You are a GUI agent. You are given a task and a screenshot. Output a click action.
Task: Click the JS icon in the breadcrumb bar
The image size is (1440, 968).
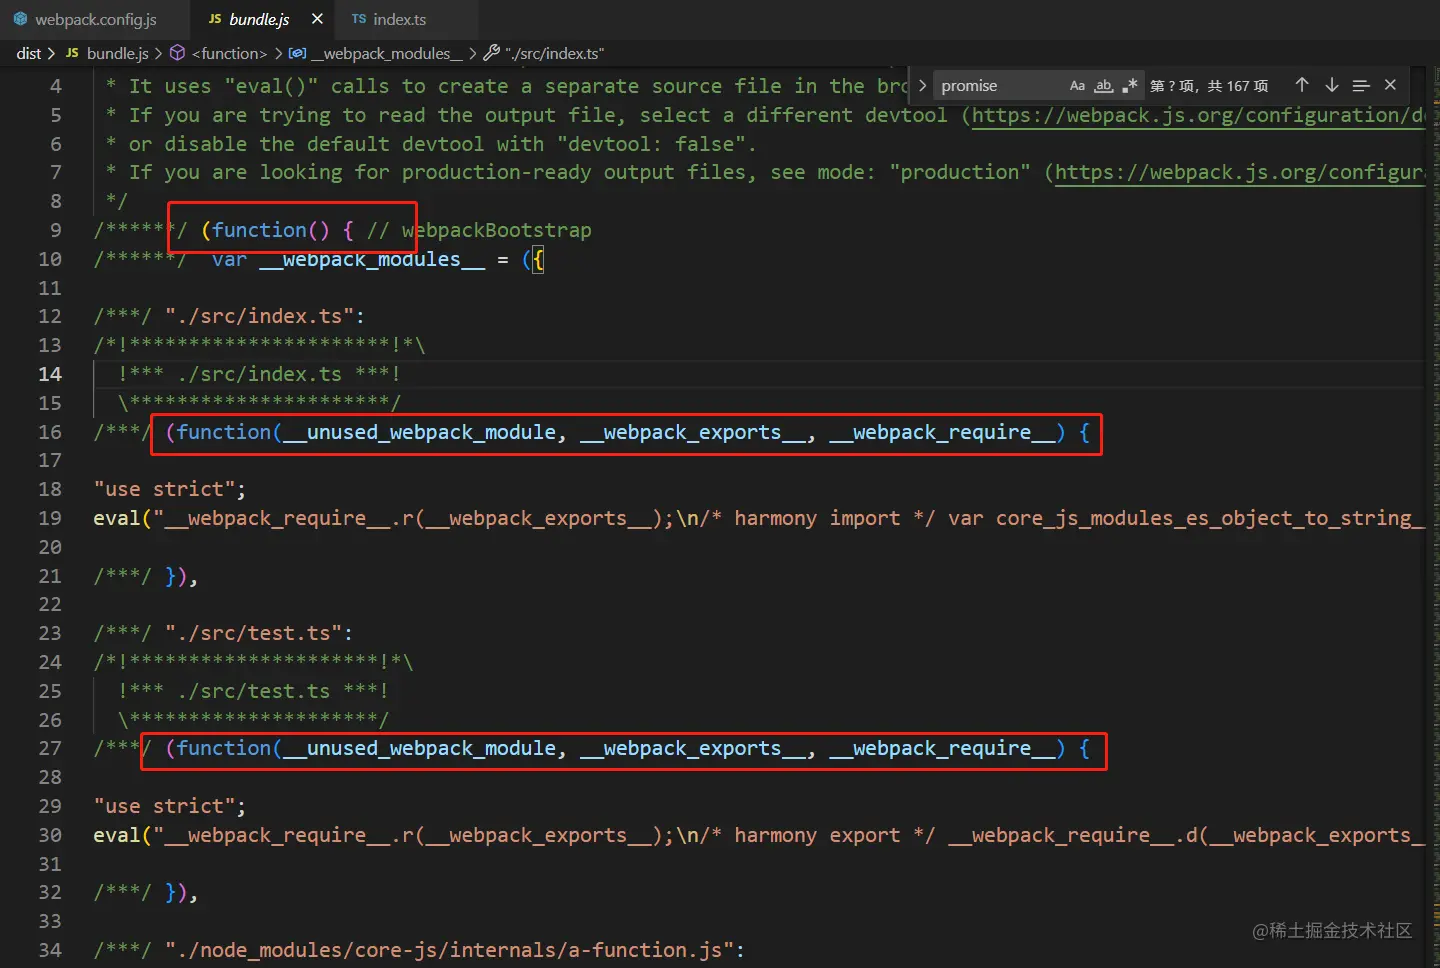point(72,53)
